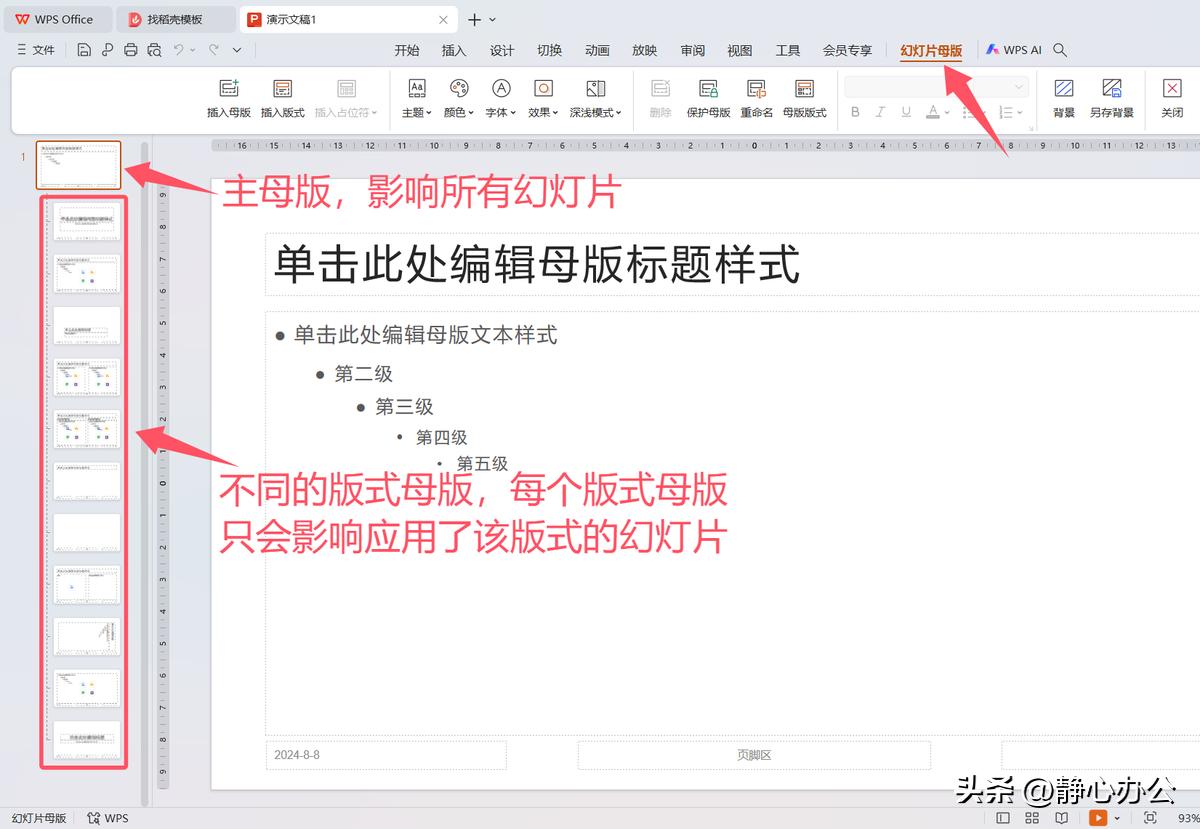Open the 放映 ribbon tab
Image resolution: width=1200 pixels, height=829 pixels.
coord(644,49)
